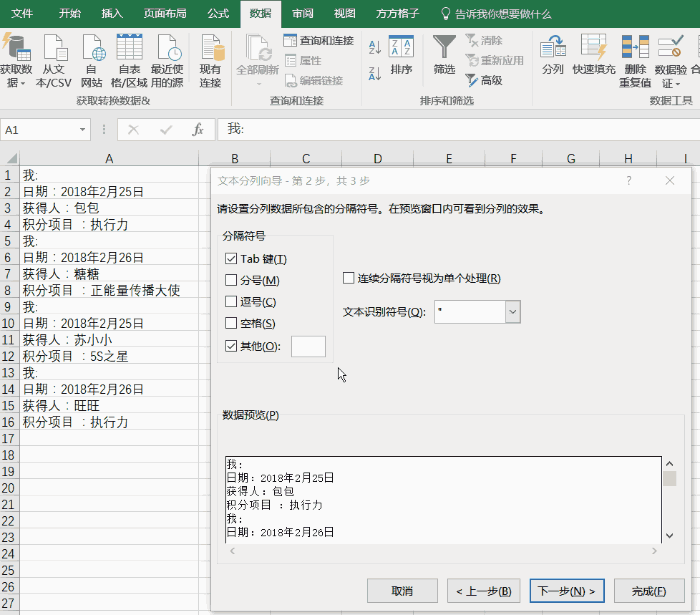Select cell 获得人：苏小小
This screenshot has height=615, width=700.
pos(109,340)
